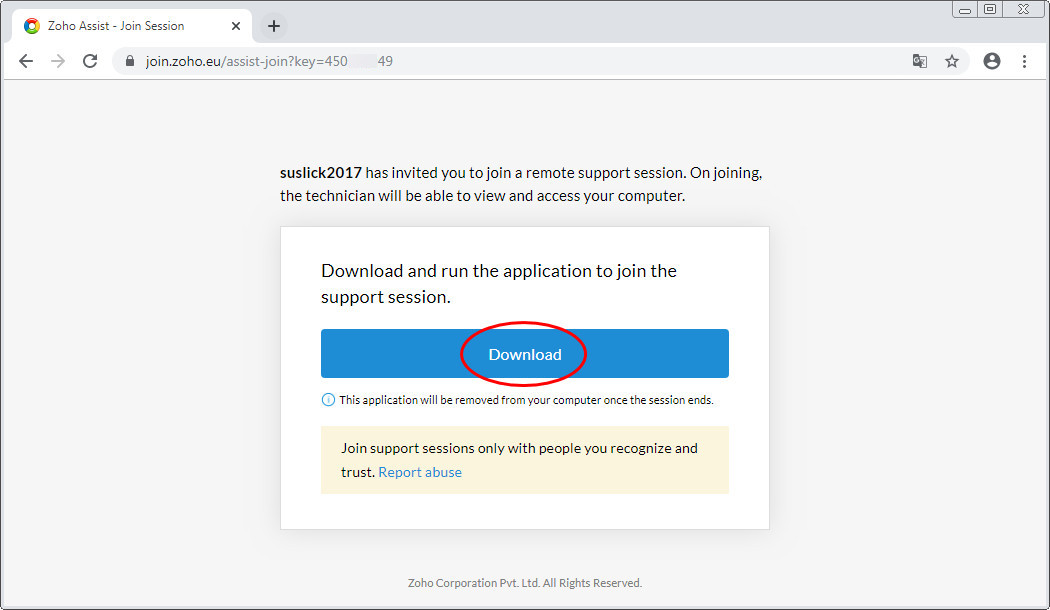The height and width of the screenshot is (610, 1050).
Task: Click the info icon beside removal notice
Action: pos(328,400)
